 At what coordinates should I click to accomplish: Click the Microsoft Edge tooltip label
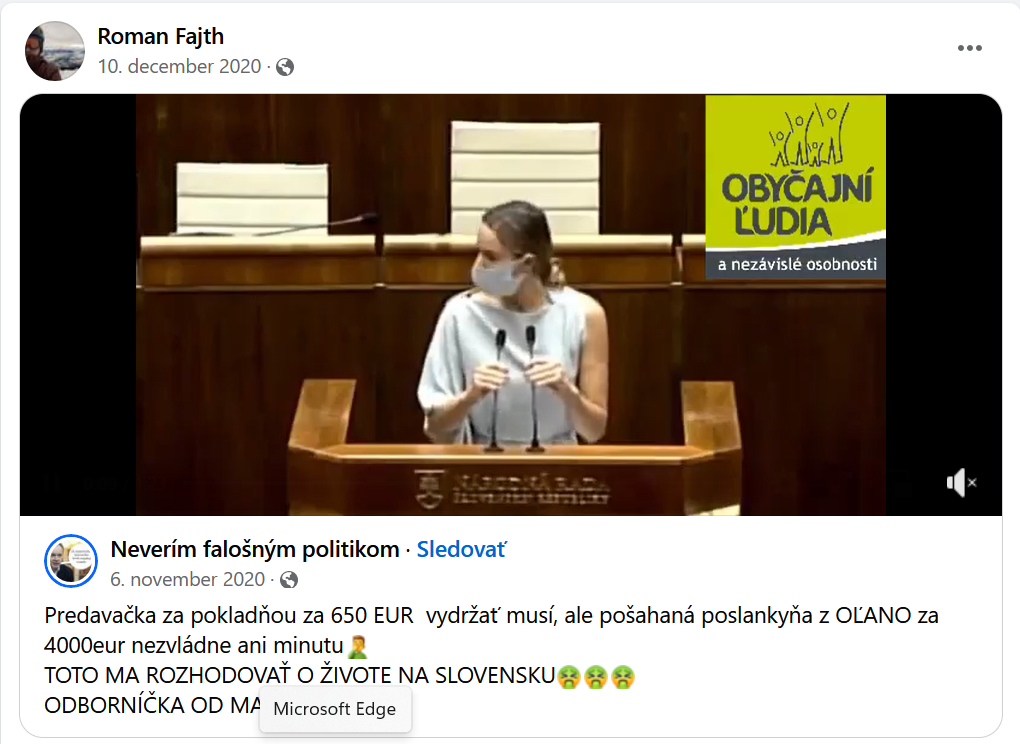[334, 709]
